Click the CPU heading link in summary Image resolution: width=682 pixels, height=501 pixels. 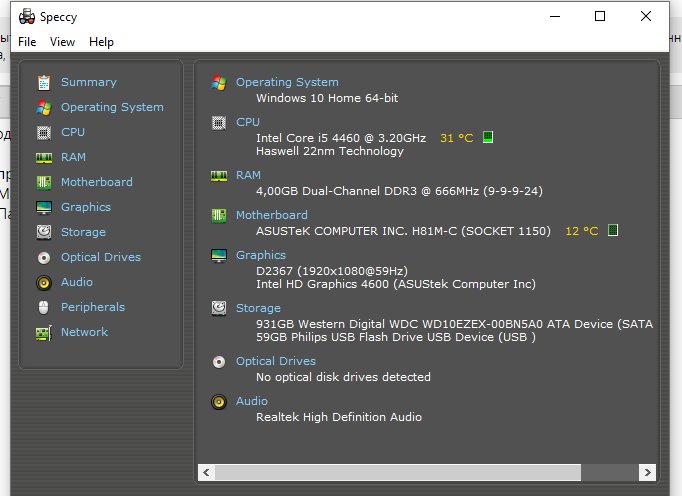(x=248, y=122)
